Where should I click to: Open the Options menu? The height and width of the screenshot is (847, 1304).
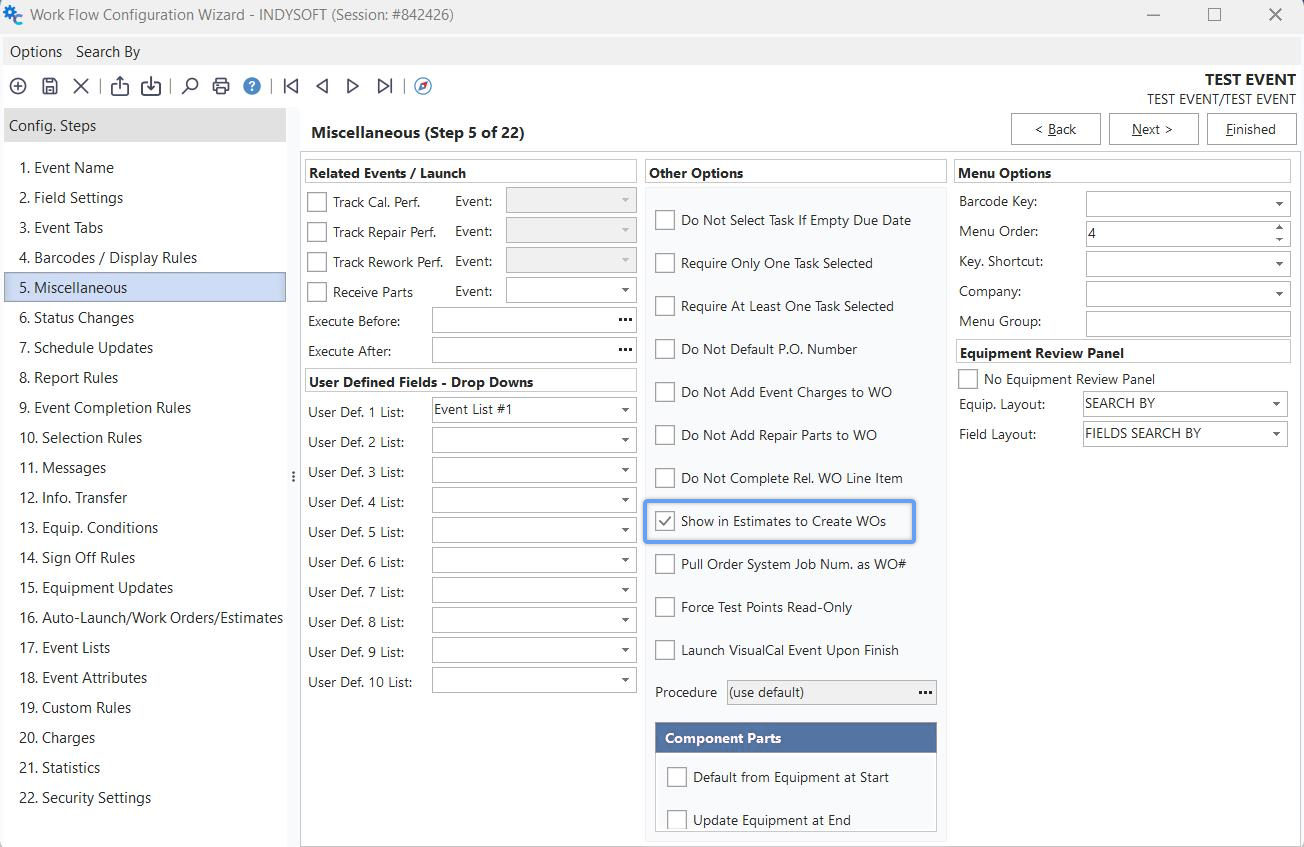tap(36, 52)
